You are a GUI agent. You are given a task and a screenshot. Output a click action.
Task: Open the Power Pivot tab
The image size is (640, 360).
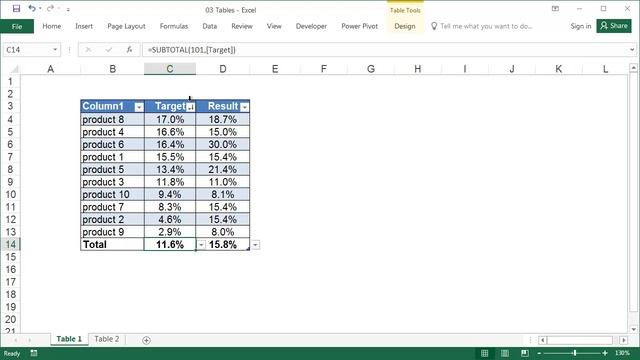[x=359, y=26]
